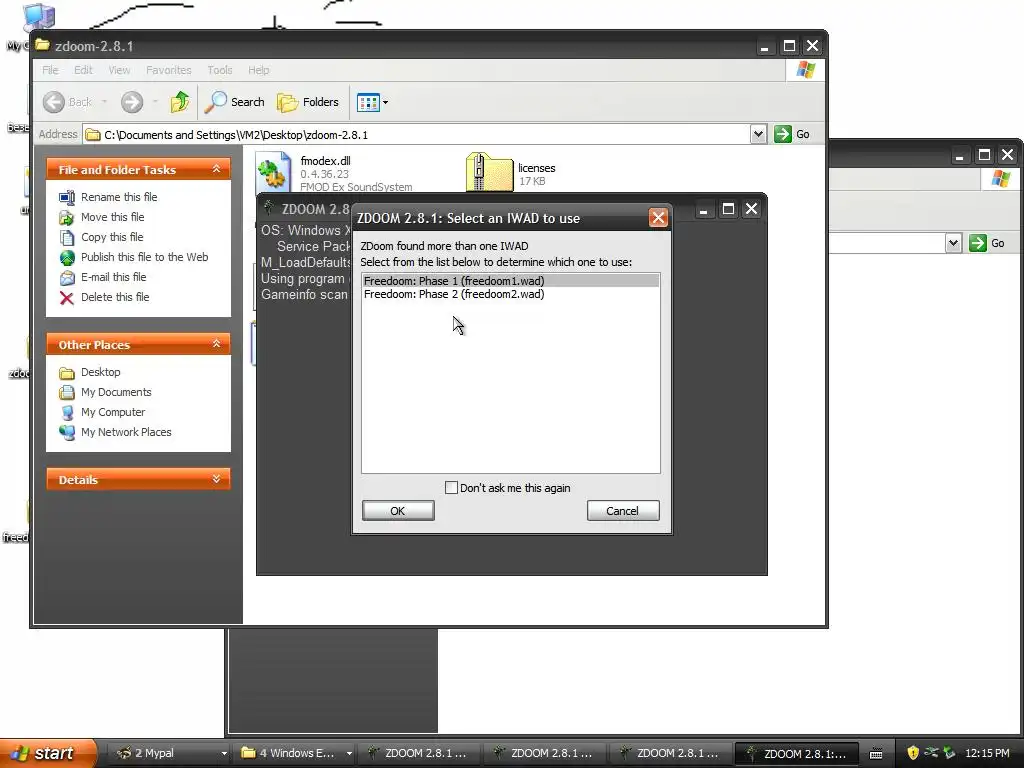Click the red Delete X icon
1024x768 pixels.
(x=67, y=298)
